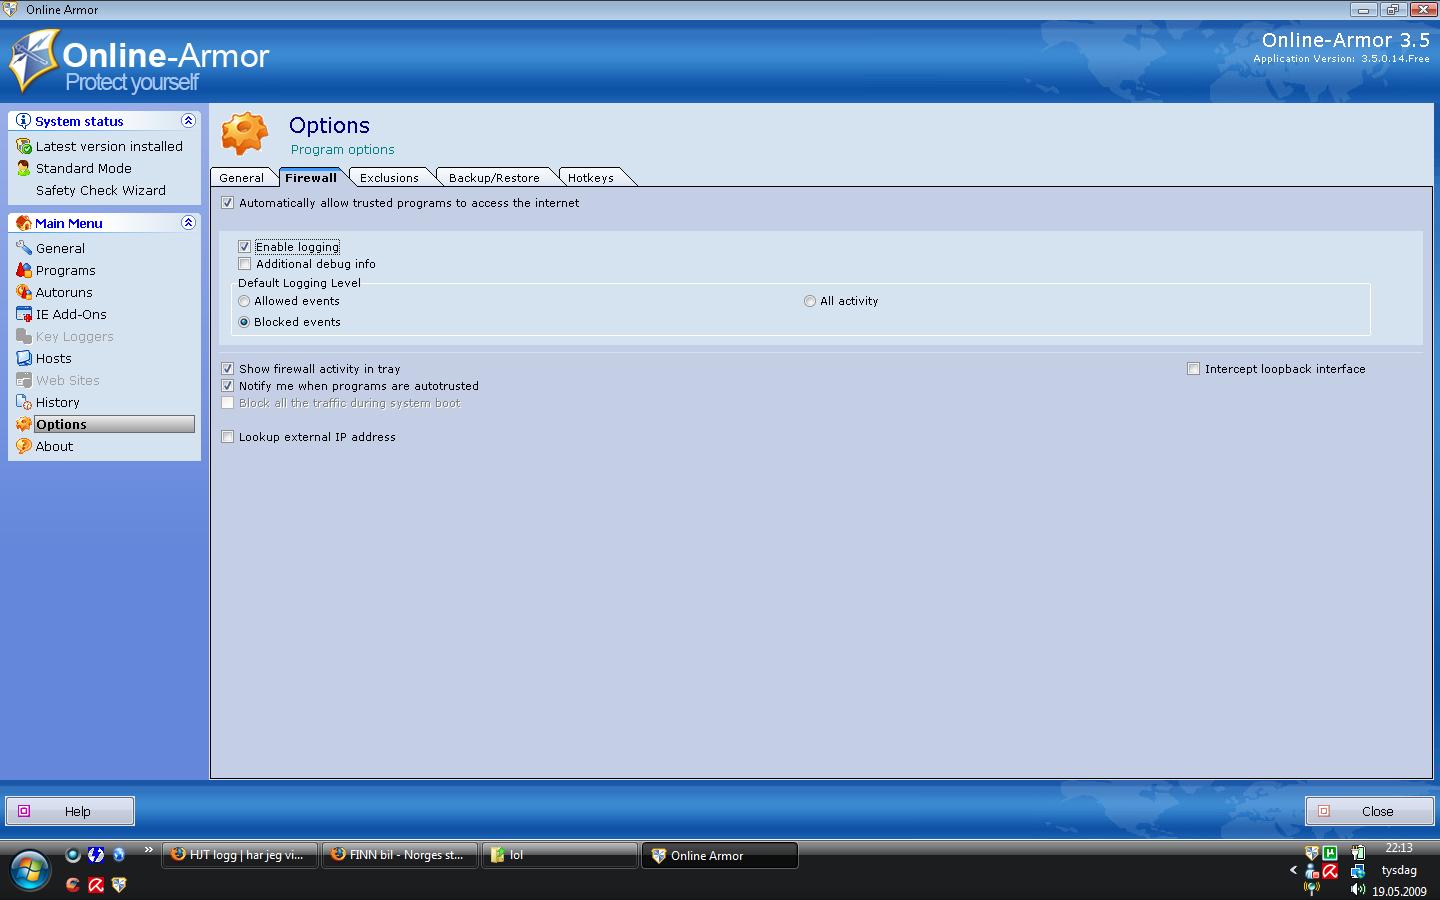Click the volume speaker tray icon
Screen dimensions: 1440x900
coord(1357,889)
